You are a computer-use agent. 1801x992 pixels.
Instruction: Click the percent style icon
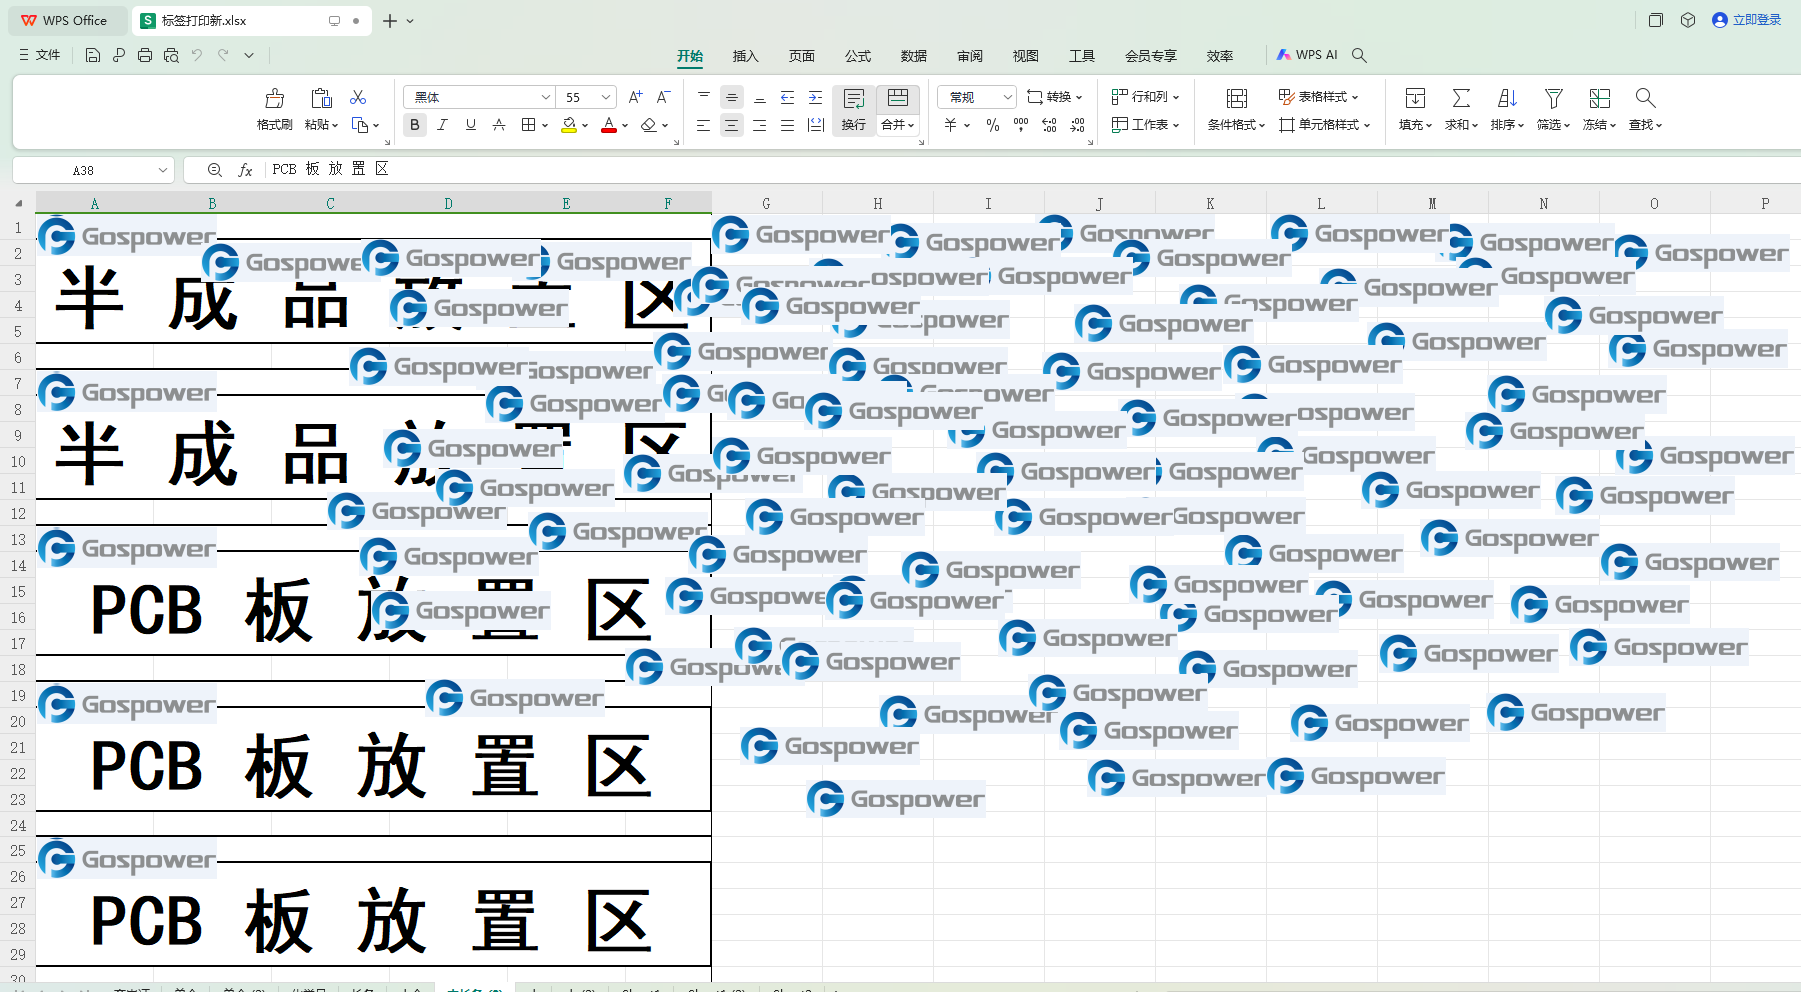[993, 125]
